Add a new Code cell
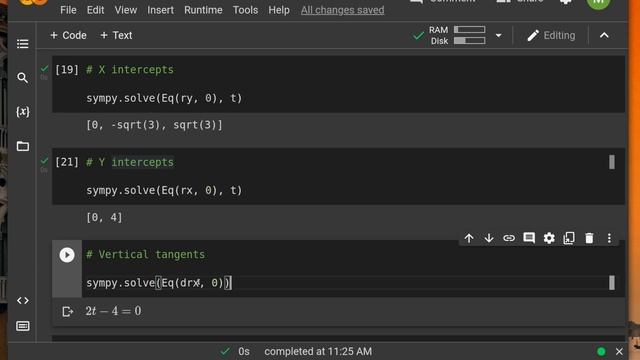This screenshot has height=360, width=640. [x=68, y=36]
